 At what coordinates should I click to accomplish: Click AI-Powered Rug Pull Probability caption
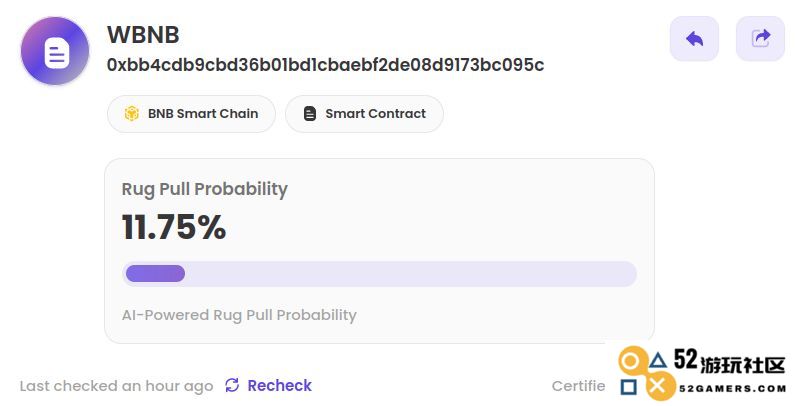[239, 315]
